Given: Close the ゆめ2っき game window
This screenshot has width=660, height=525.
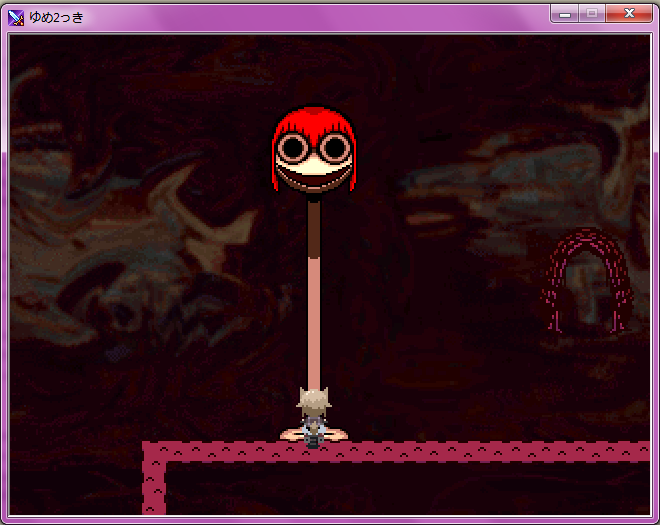Looking at the screenshot, I should 629,14.
